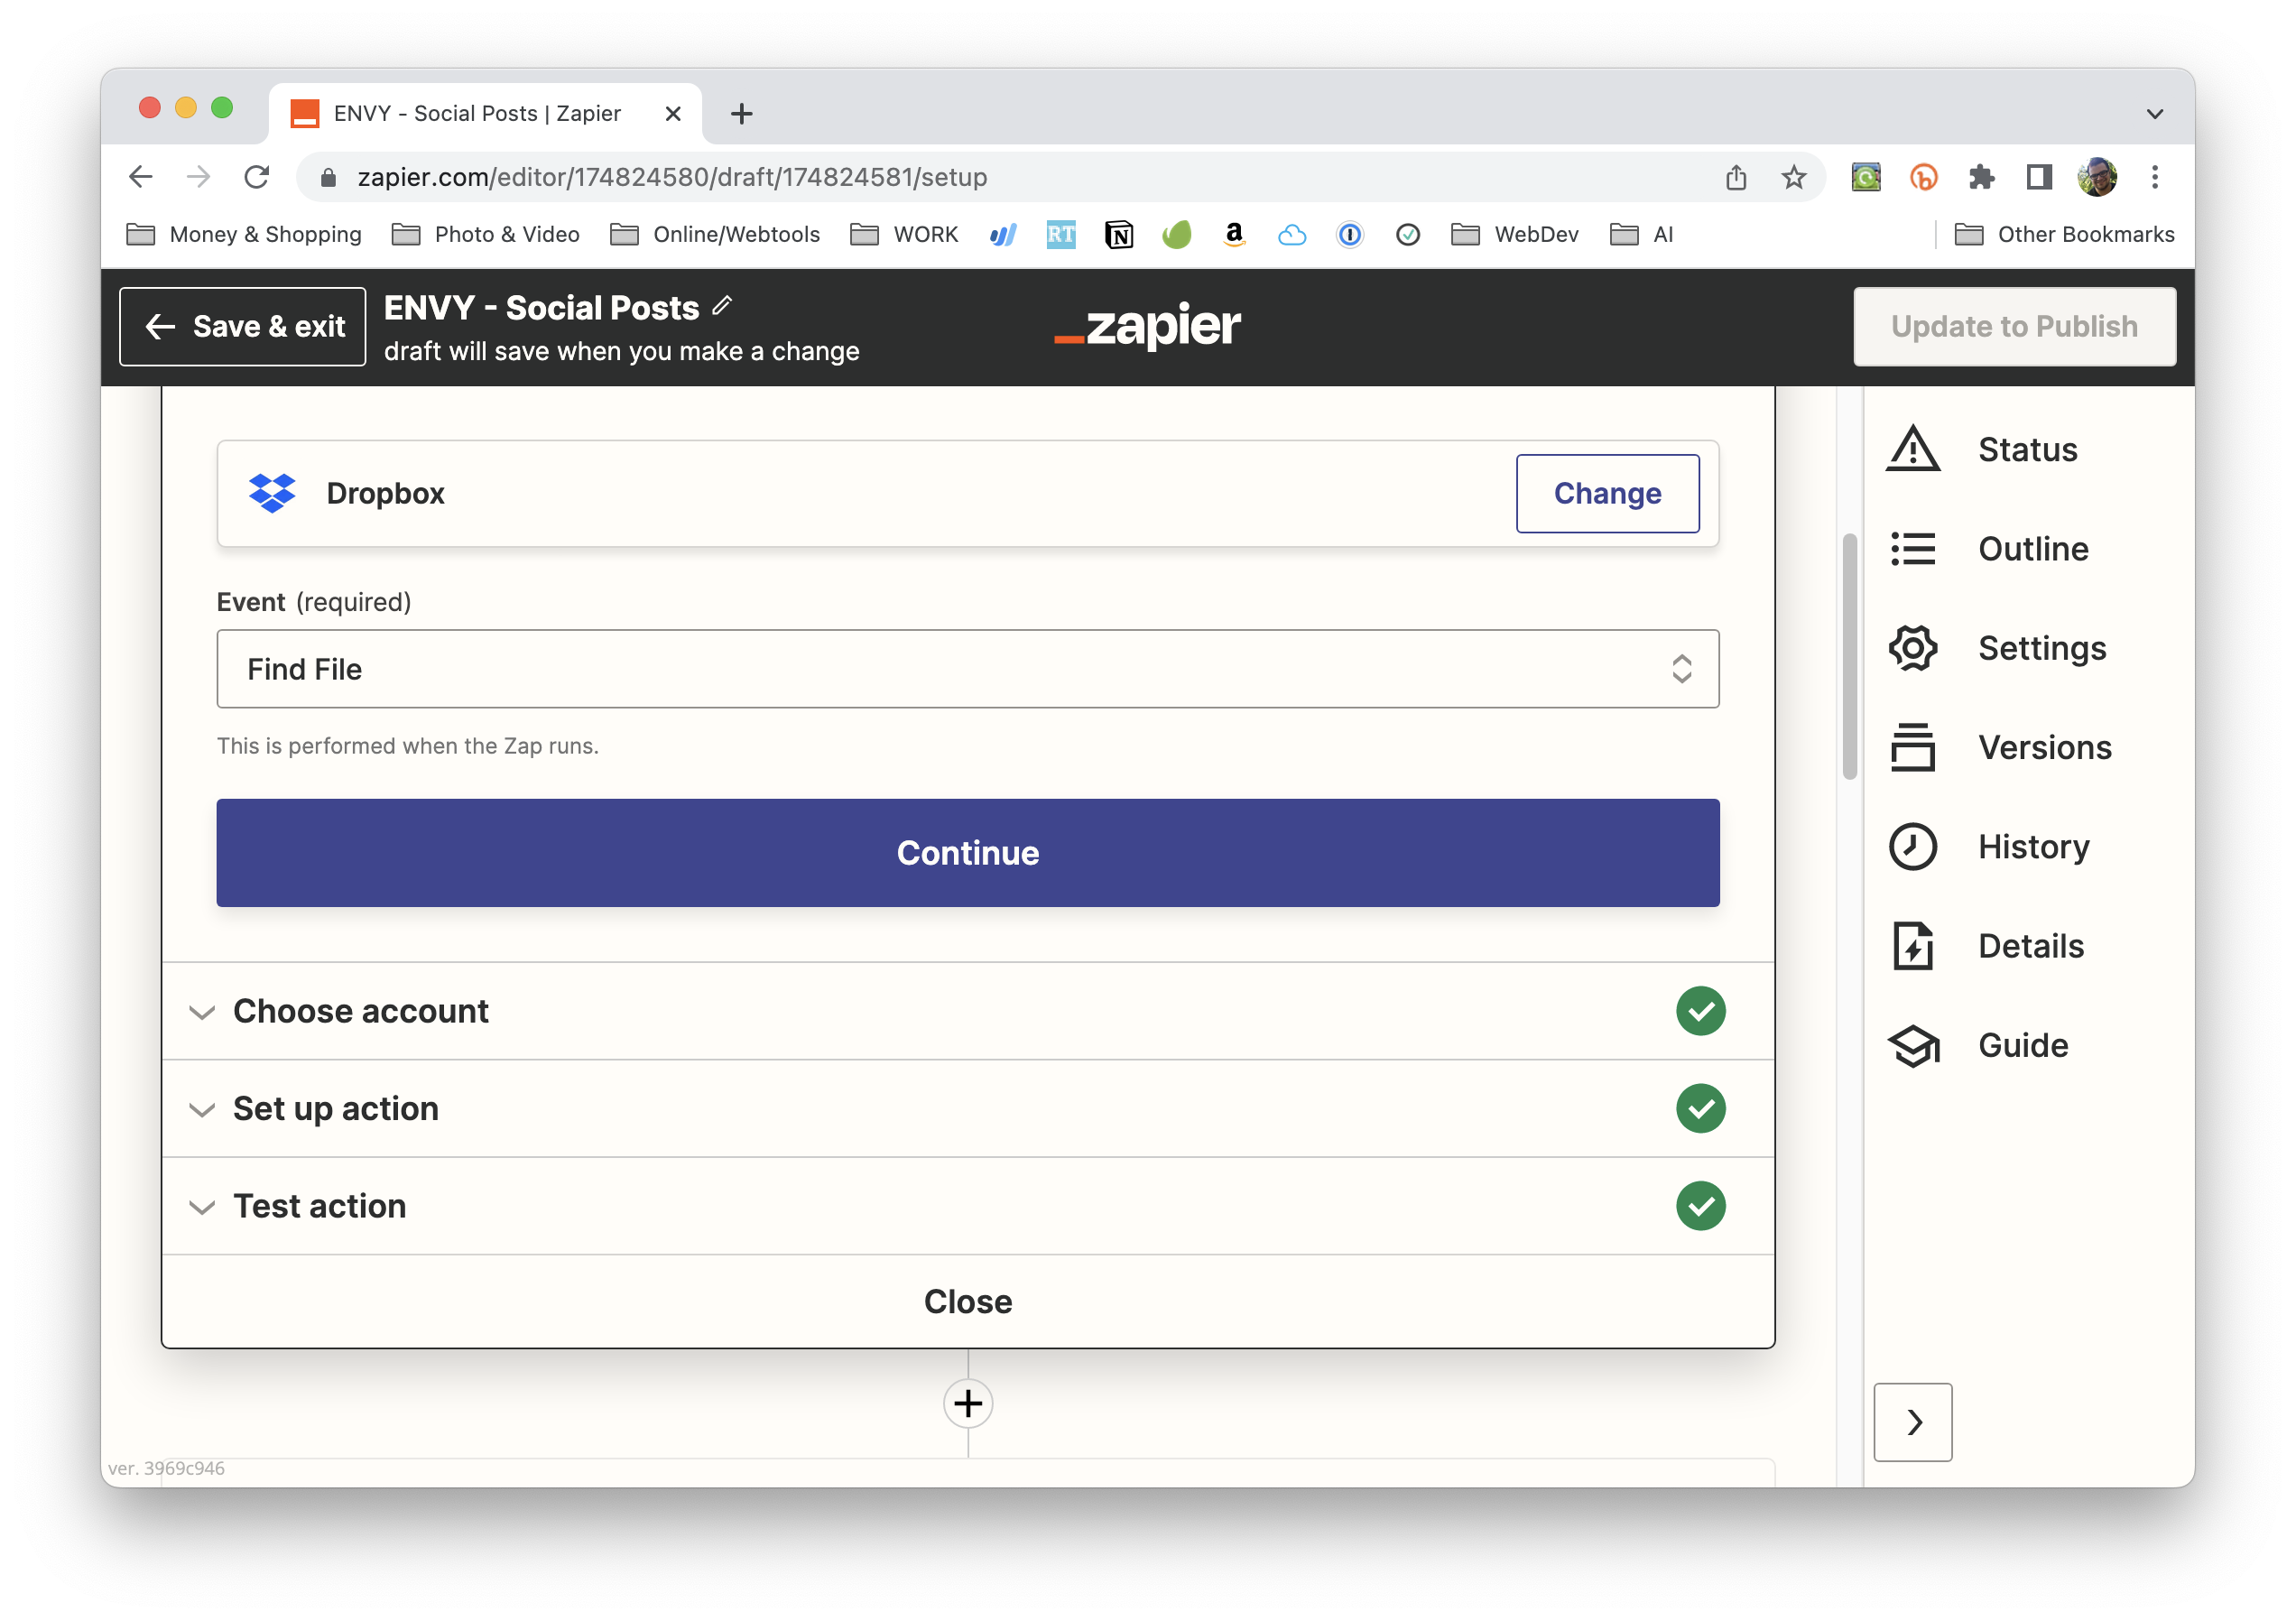Click the green check beside Choose account

tap(1701, 1011)
